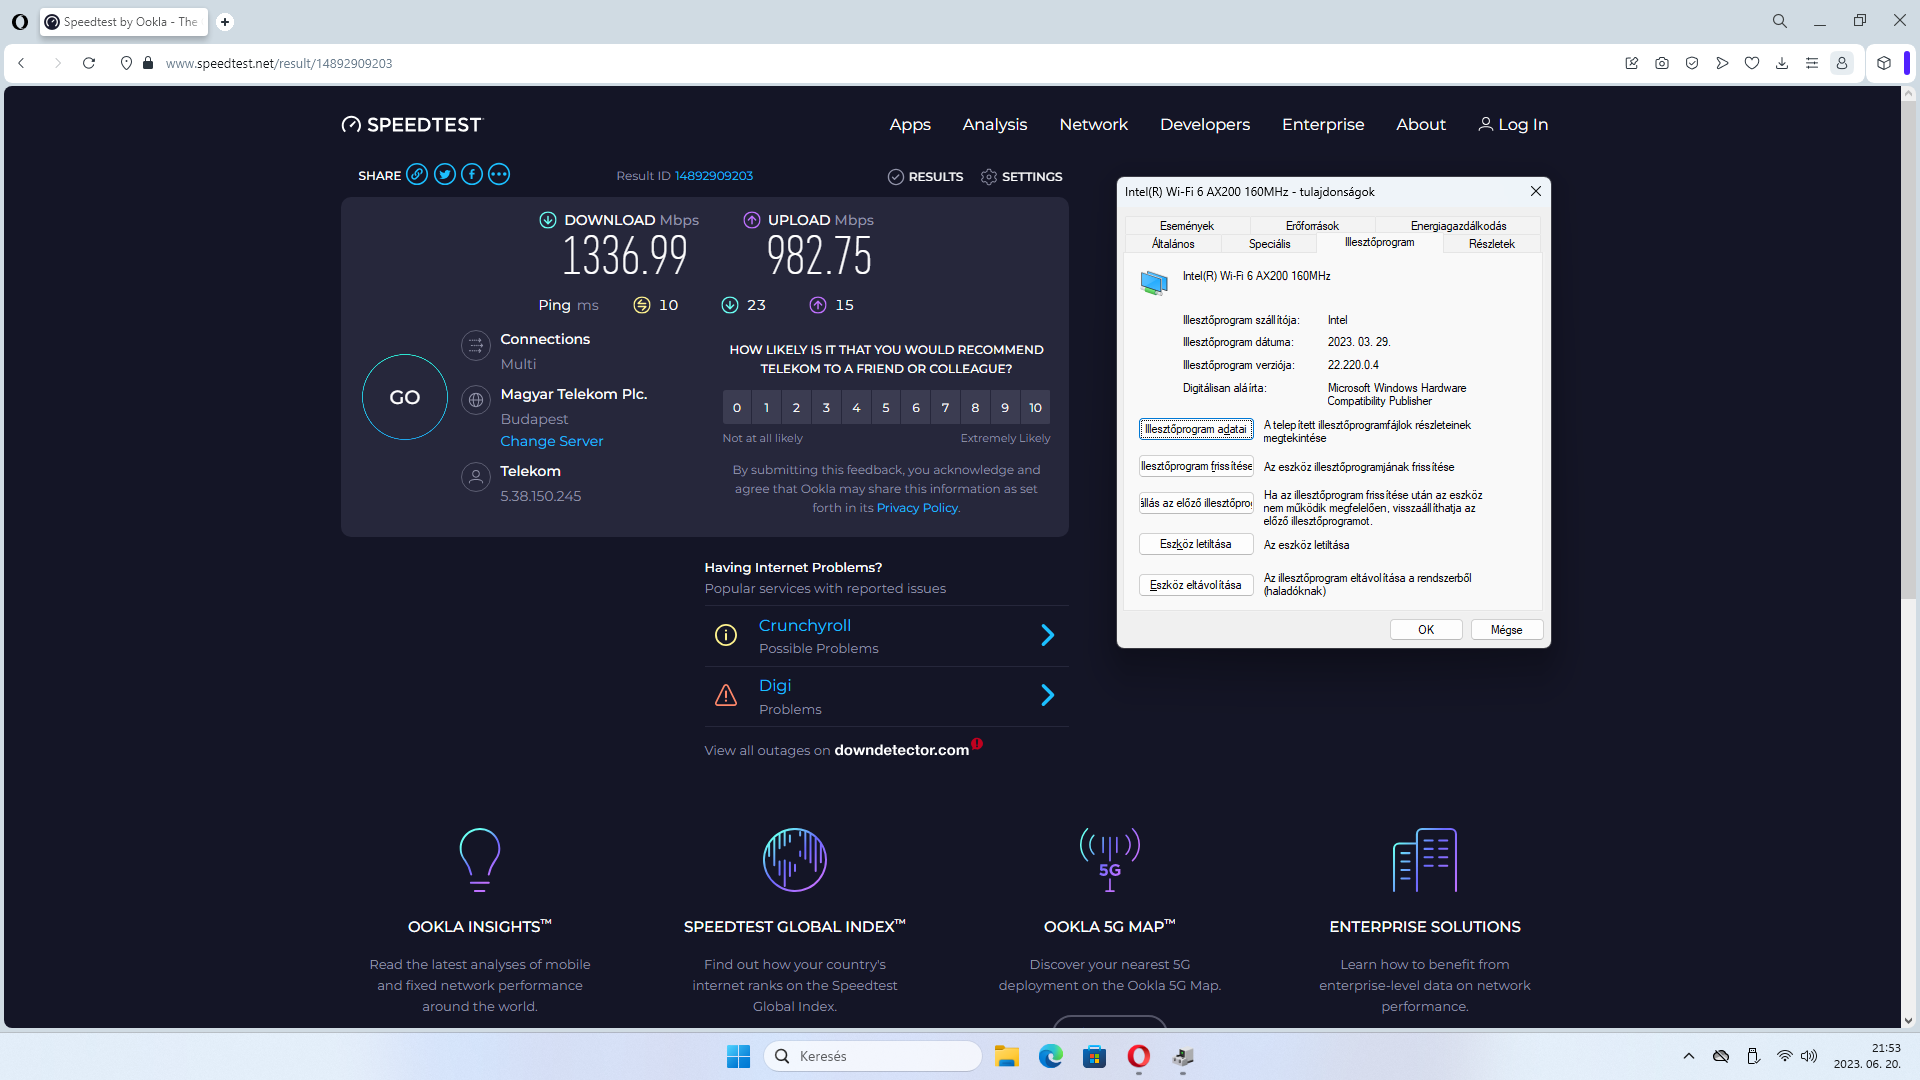Open the Apps menu
1920x1080 pixels.
click(x=910, y=125)
